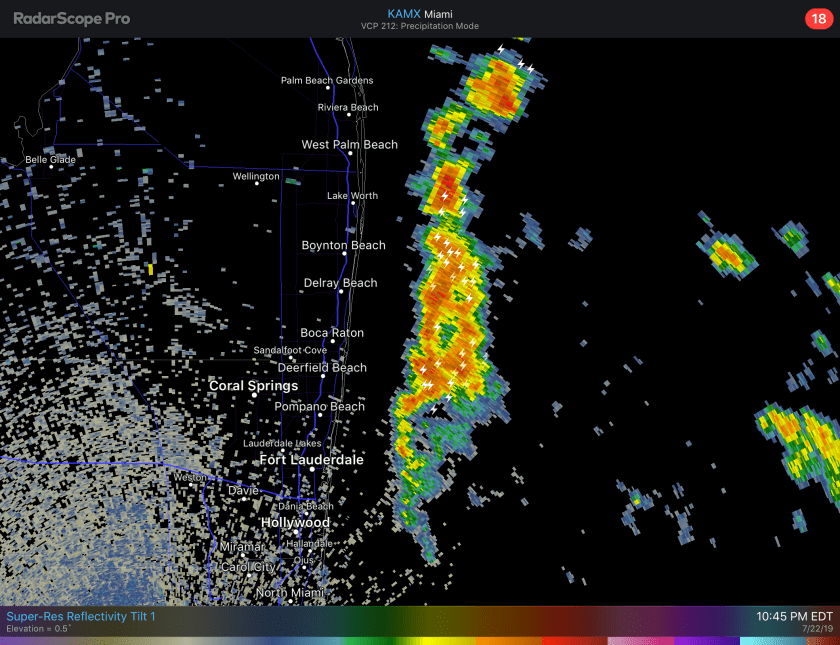Click the Boca Raton label on map
This screenshot has width=840, height=645.
point(332,333)
